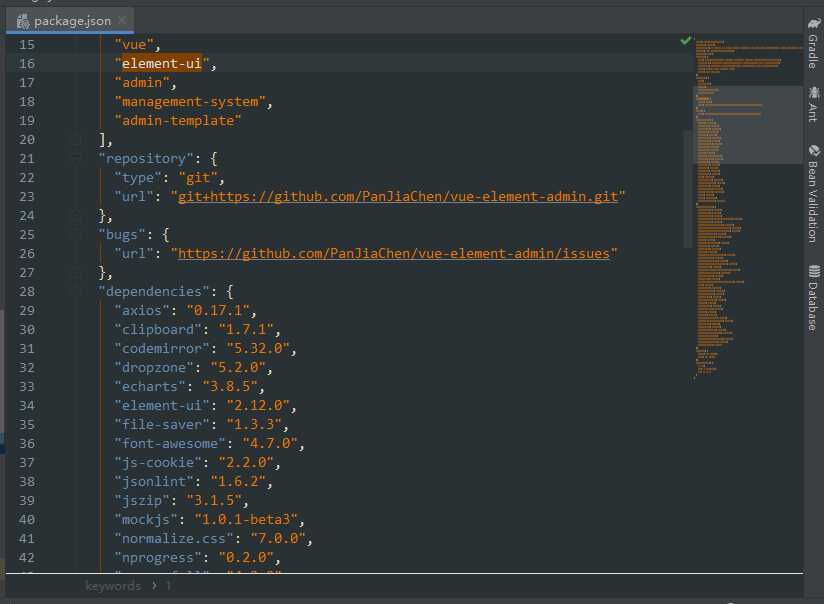Image resolution: width=824 pixels, height=604 pixels.
Task: Click the "echarts" dependency name
Action: (x=150, y=386)
